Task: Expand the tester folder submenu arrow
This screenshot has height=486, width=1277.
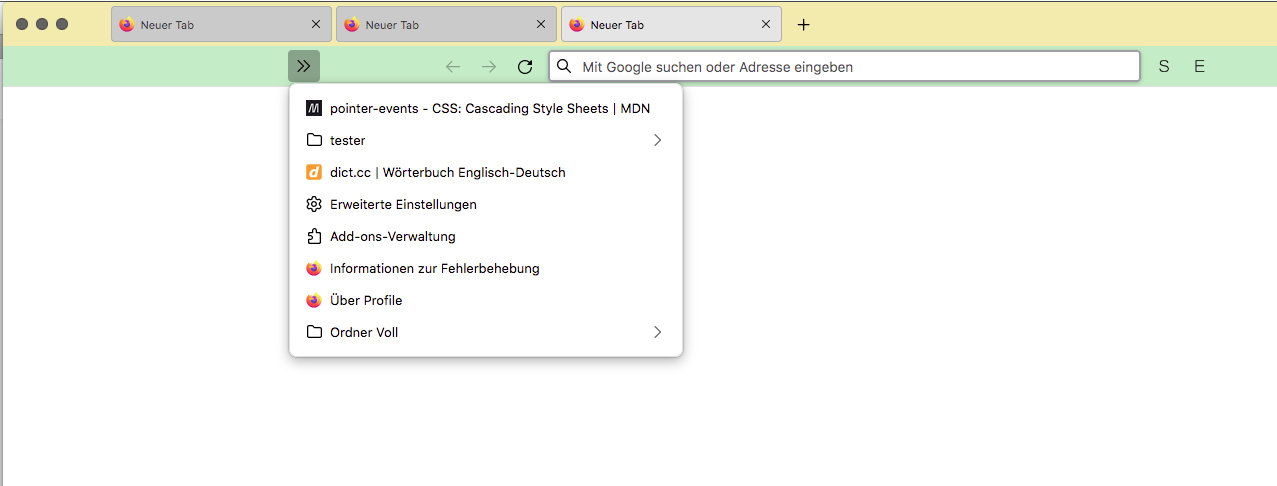Action: point(657,141)
